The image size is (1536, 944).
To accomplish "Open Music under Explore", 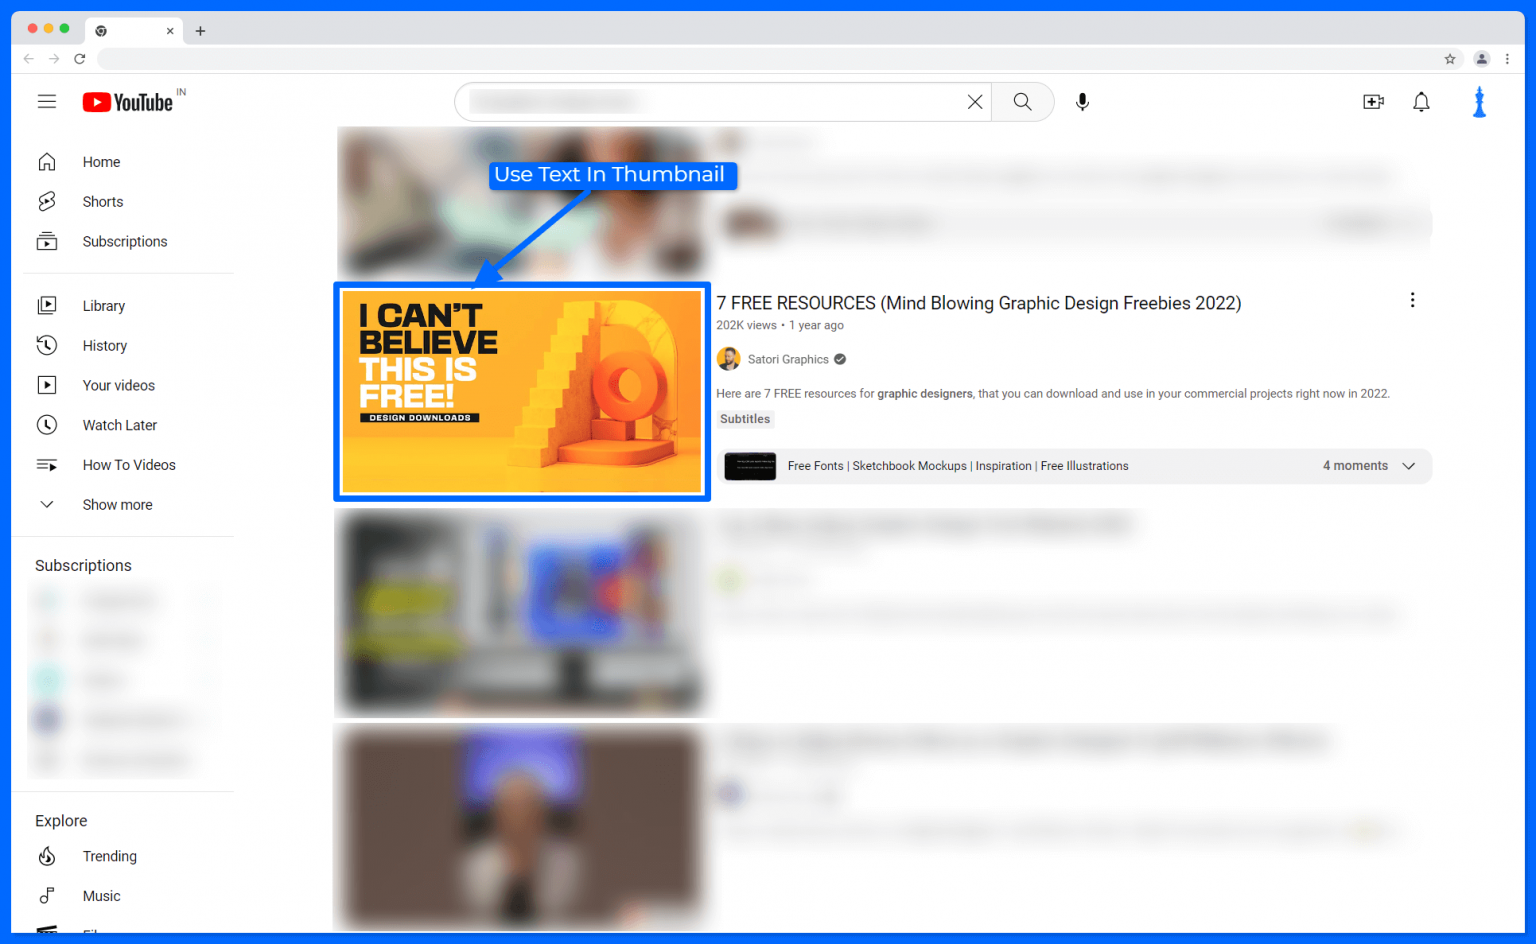I will [101, 895].
